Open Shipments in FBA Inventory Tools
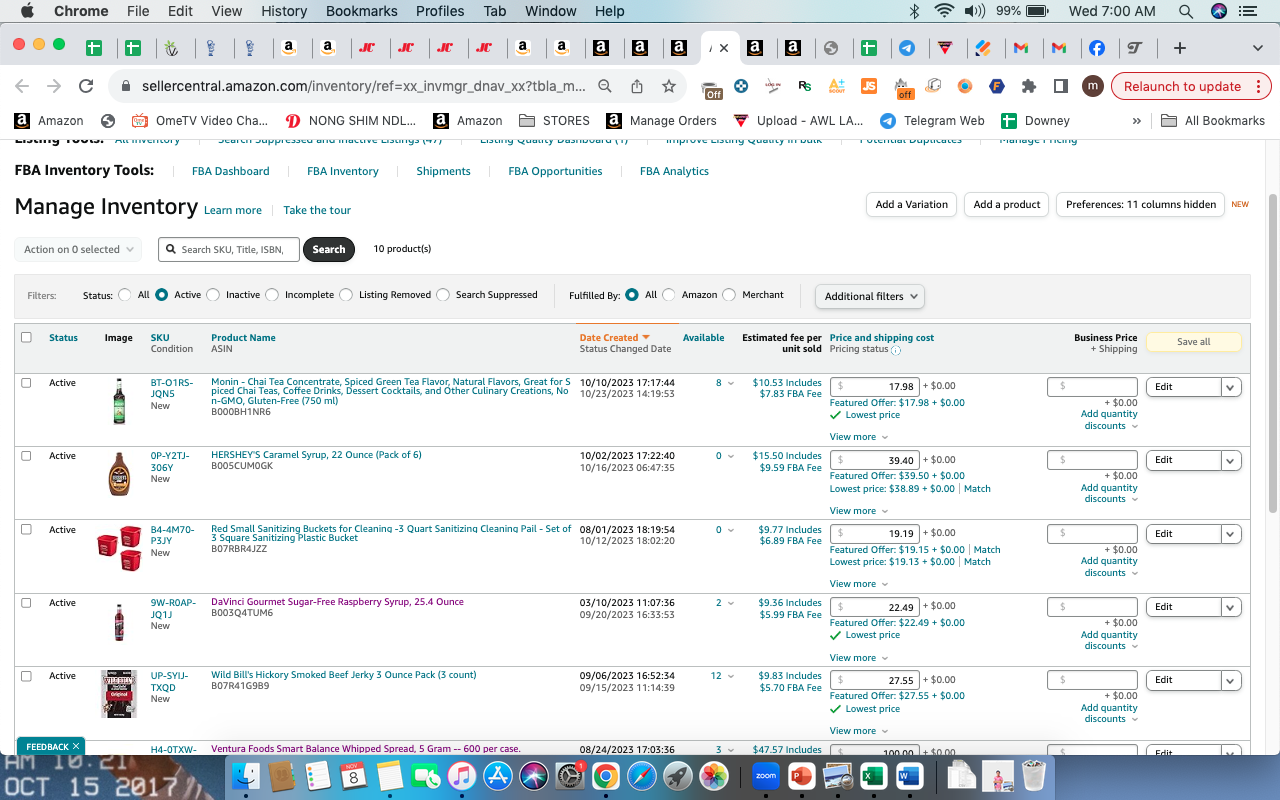1280x800 pixels. pyautogui.click(x=443, y=171)
